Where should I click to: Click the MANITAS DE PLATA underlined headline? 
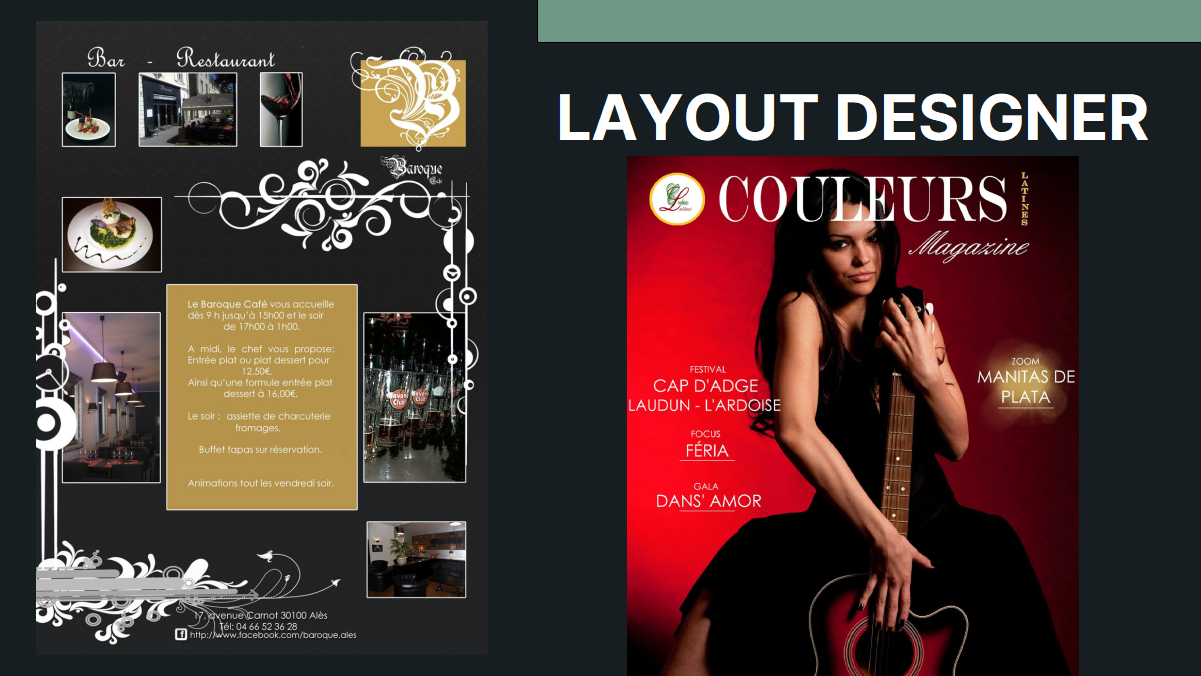1027,385
